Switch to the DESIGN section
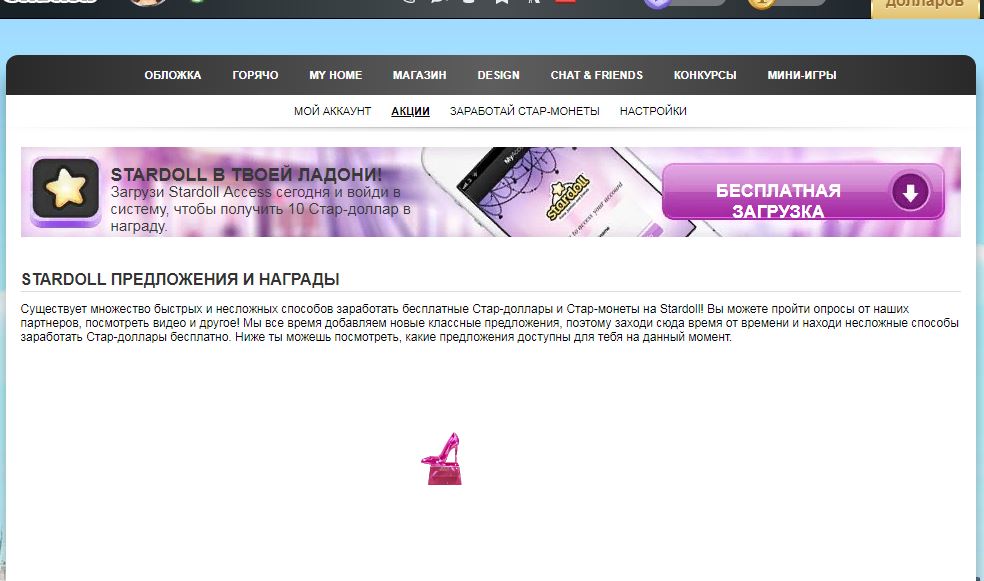Screen dimensions: 984x581 pos(497,75)
